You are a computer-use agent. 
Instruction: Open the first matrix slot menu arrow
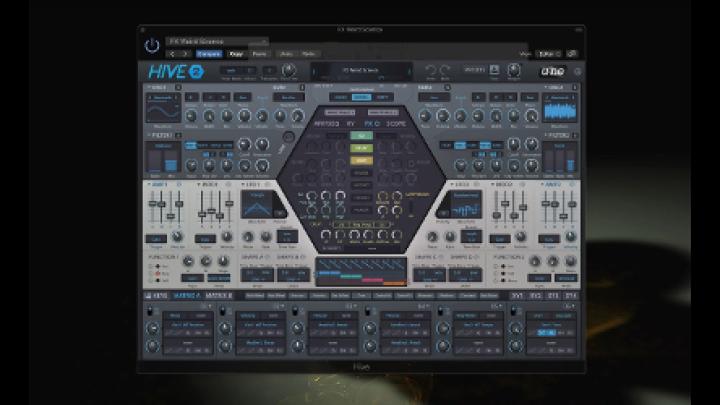point(210,306)
